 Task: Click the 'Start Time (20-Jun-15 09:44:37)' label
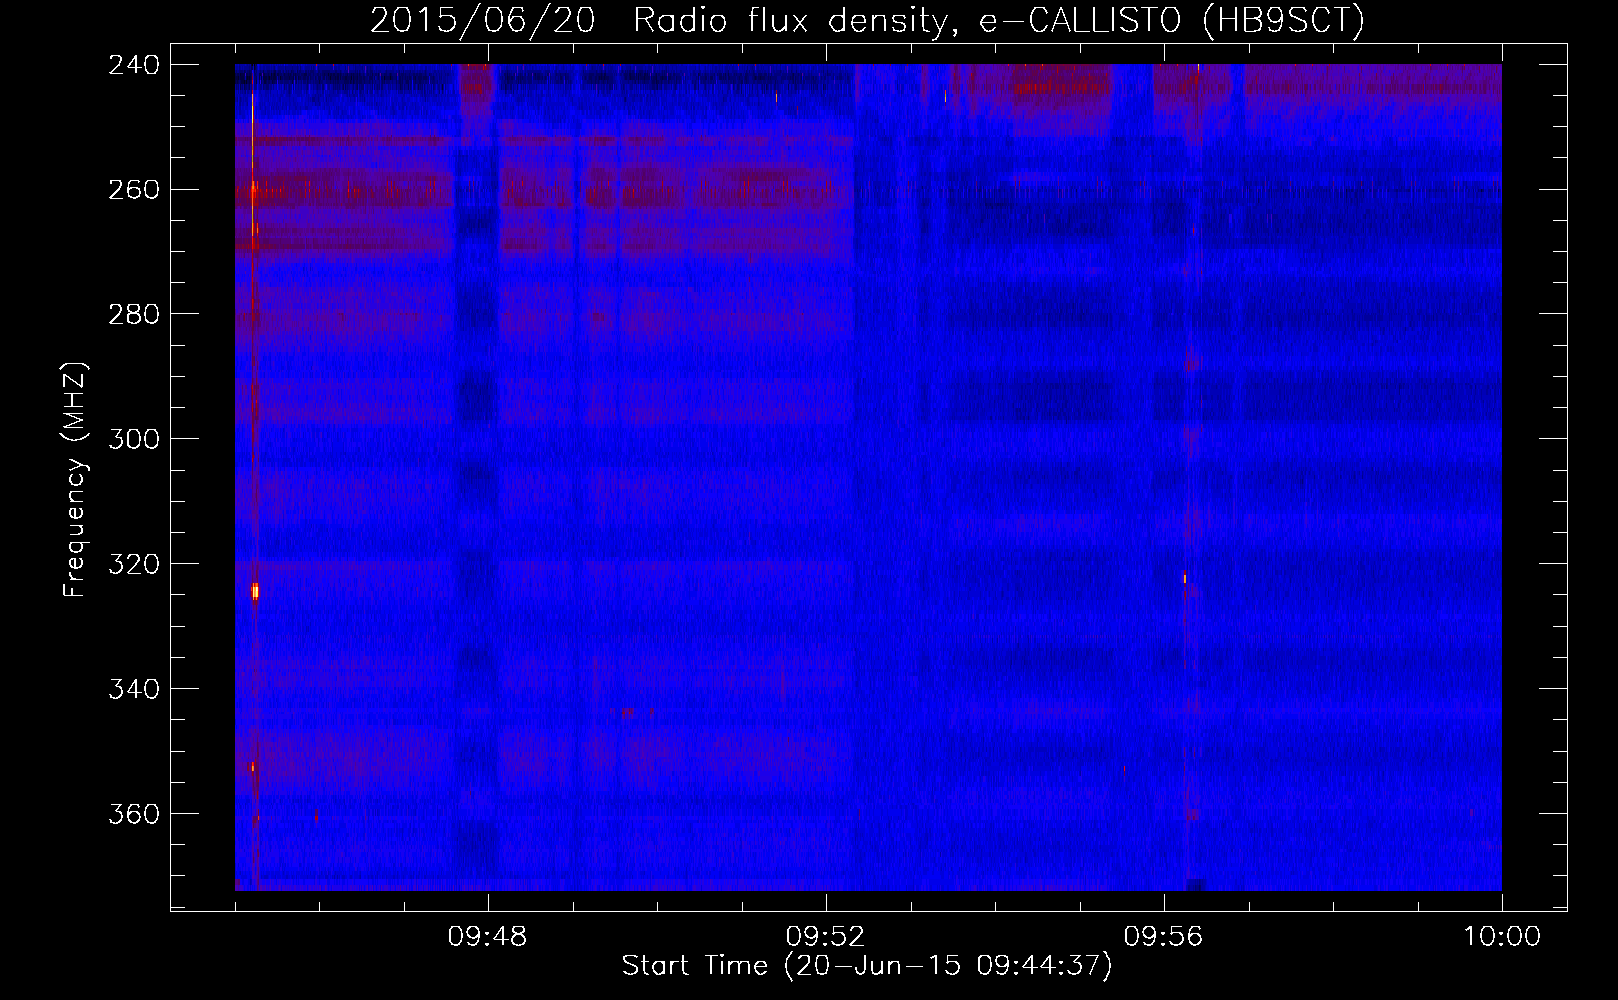(x=867, y=966)
